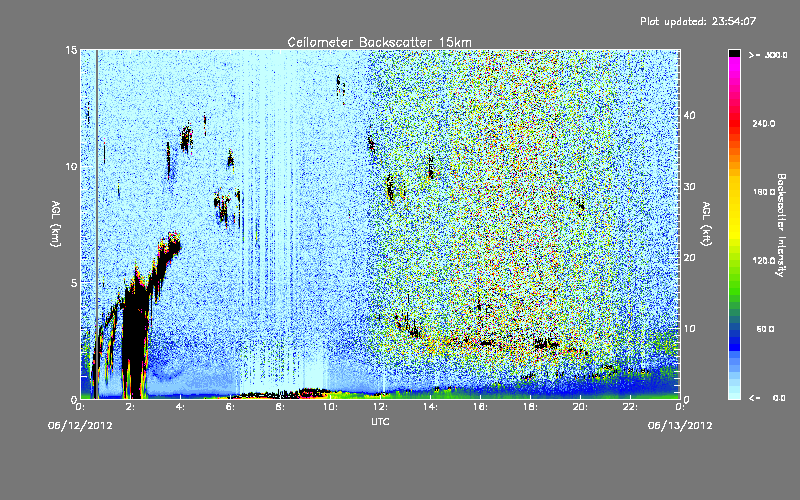Click the 30 kft tick label
Screen dimensions: 800x500
pyautogui.click(x=689, y=187)
